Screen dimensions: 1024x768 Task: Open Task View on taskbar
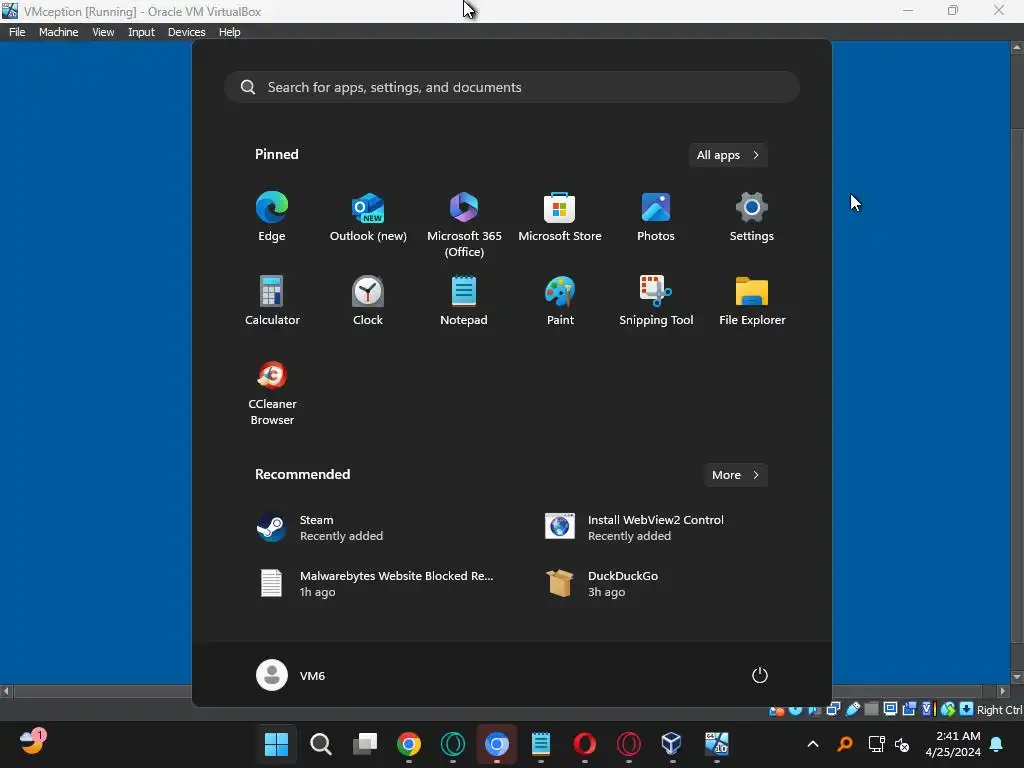point(364,744)
